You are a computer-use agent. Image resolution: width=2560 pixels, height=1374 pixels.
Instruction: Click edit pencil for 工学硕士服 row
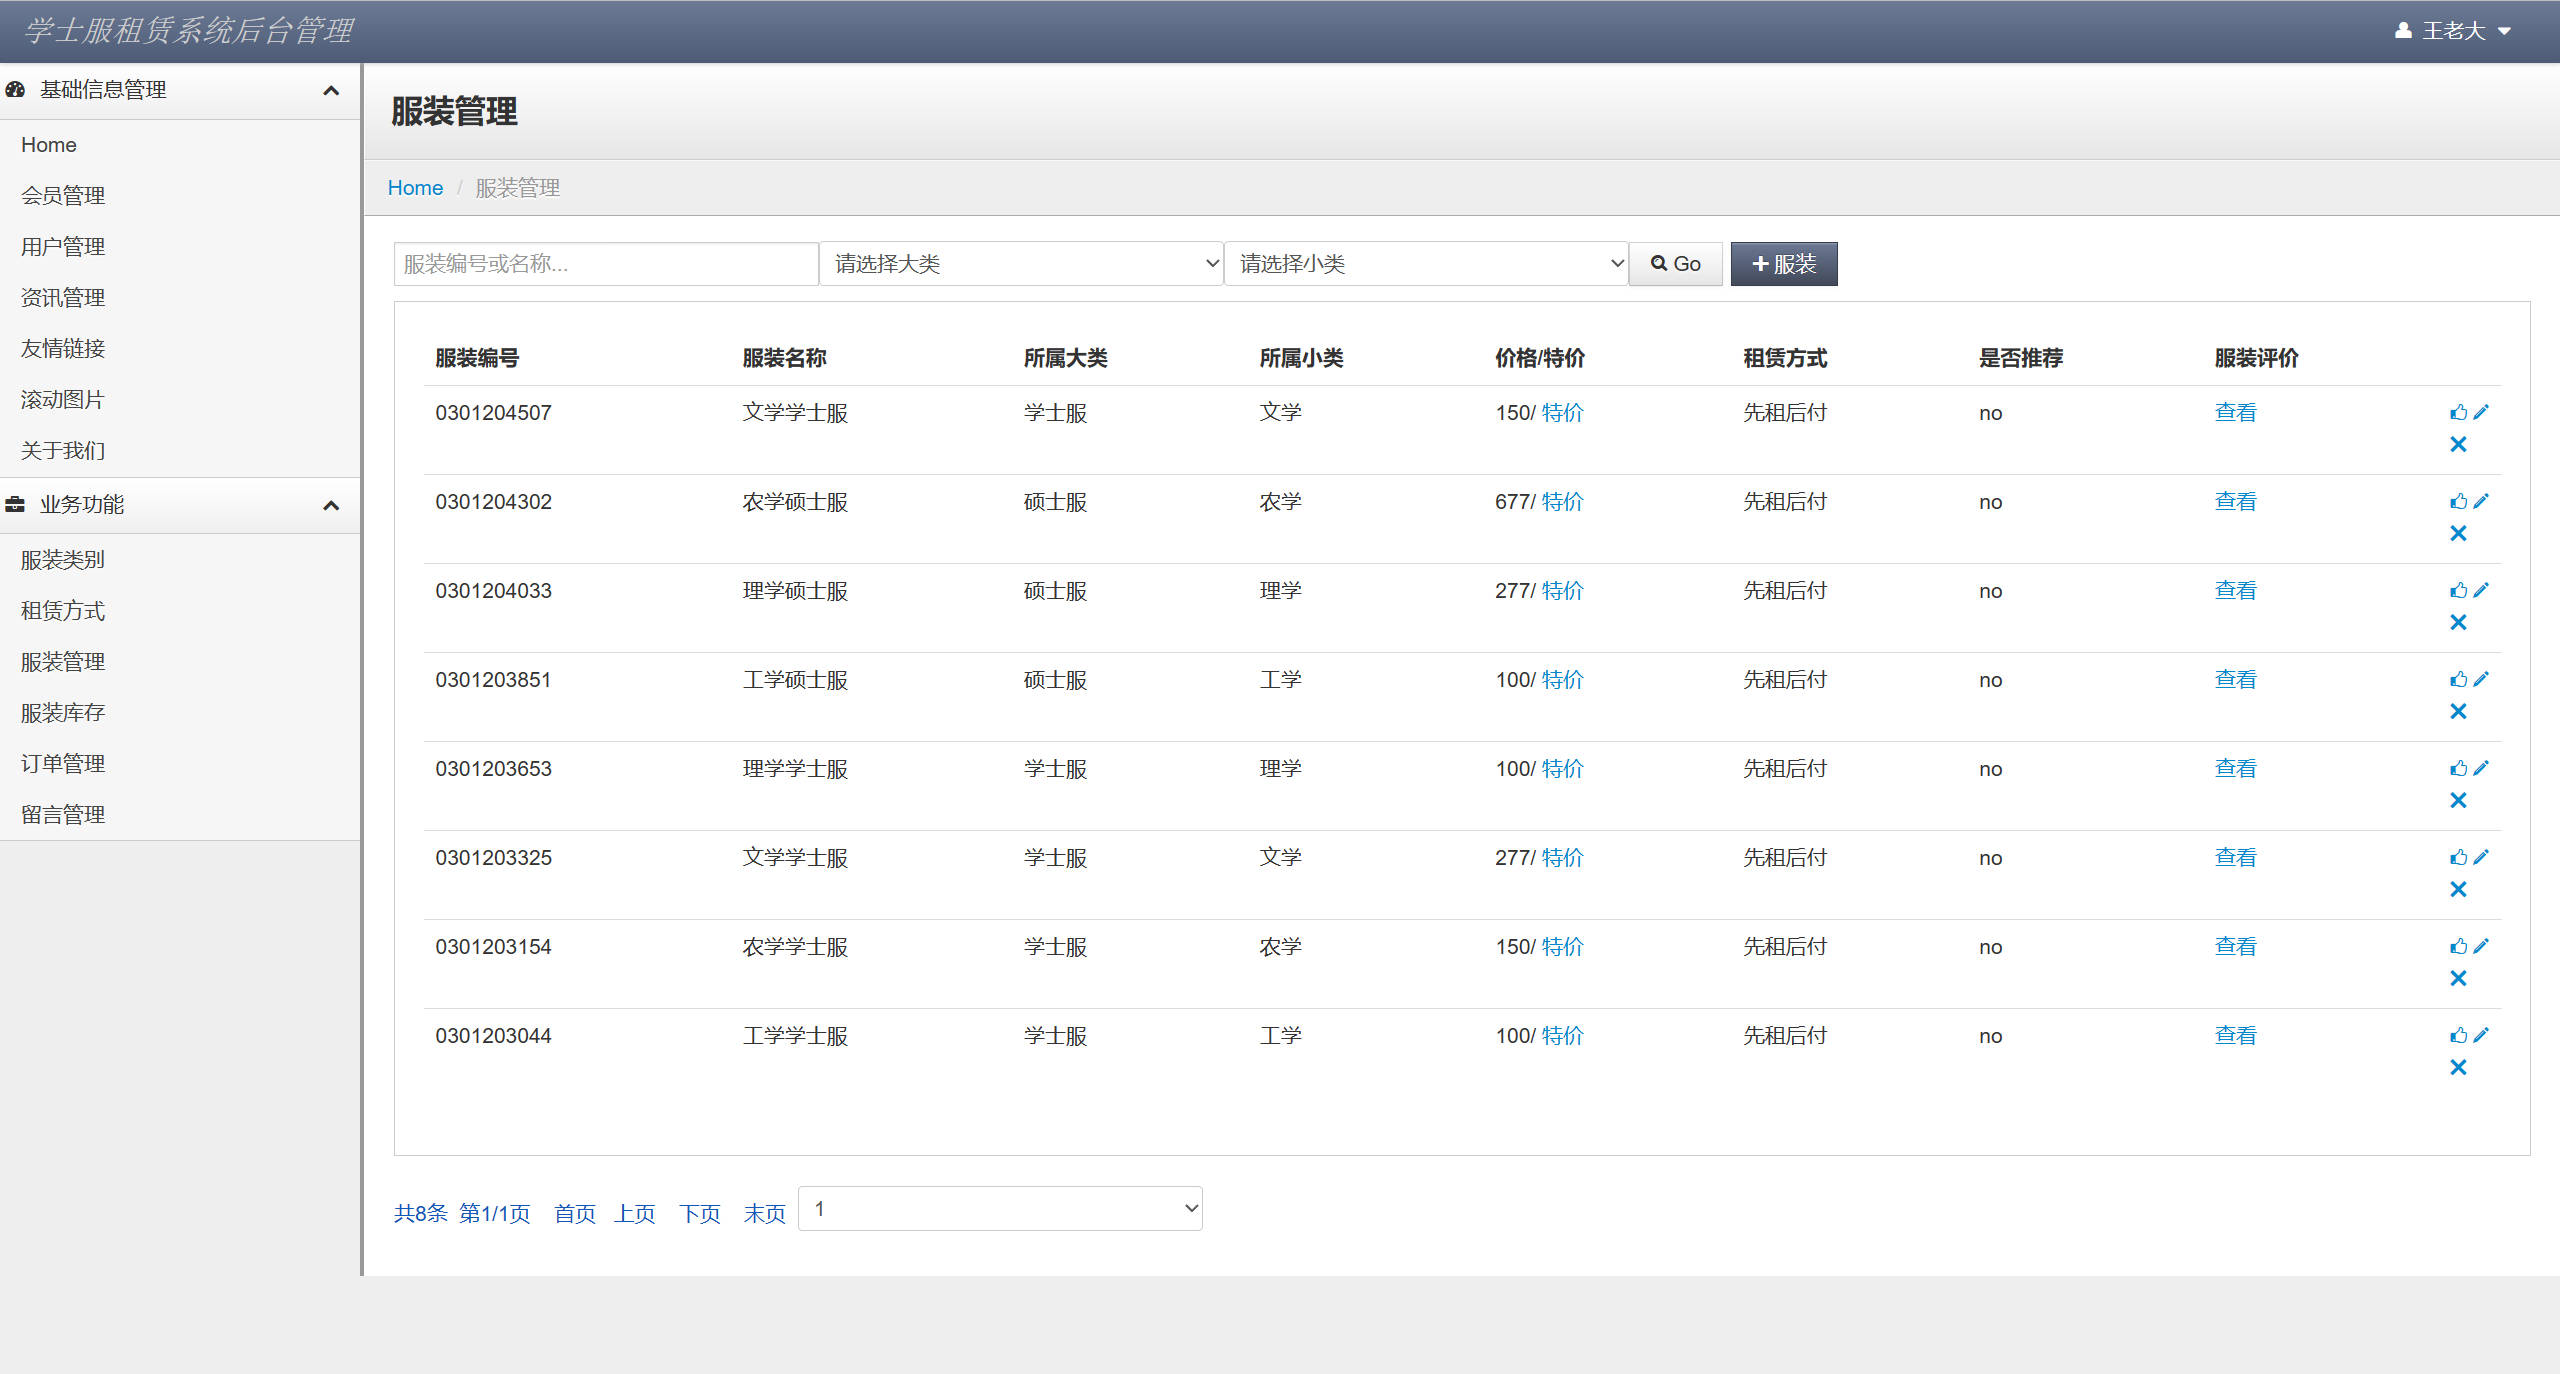(x=2481, y=679)
